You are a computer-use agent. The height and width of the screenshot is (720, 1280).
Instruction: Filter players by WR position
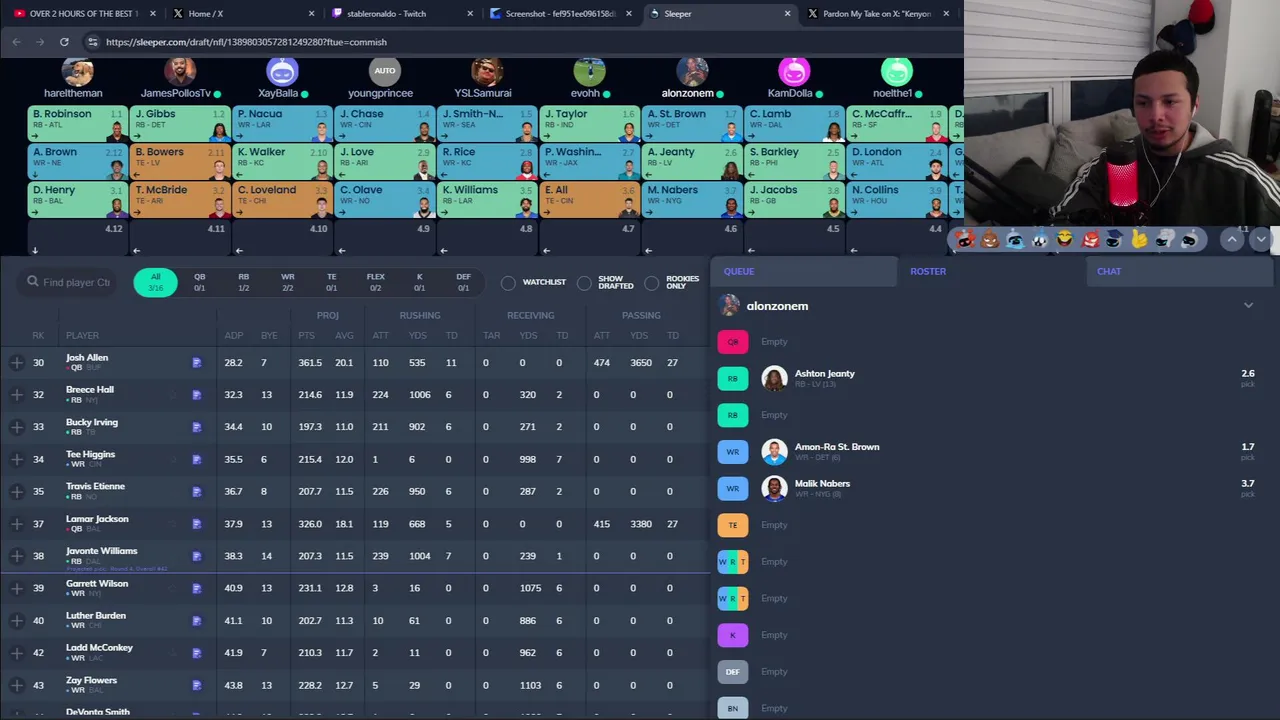point(287,283)
